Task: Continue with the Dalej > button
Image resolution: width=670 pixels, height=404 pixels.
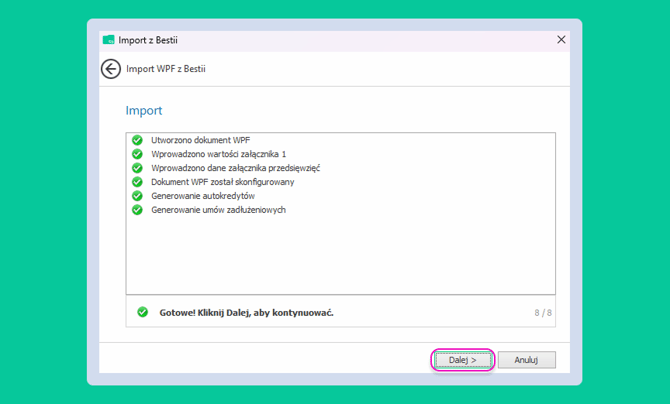Action: click(463, 360)
